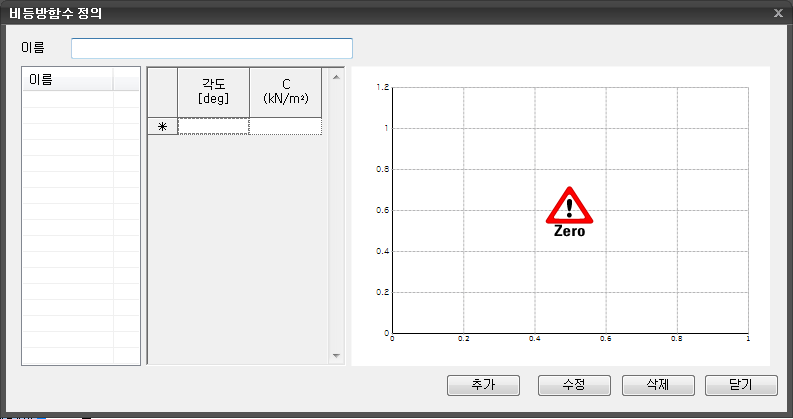The height and width of the screenshot is (419, 793).
Task: Hit the 삭제 button
Action: [x=657, y=384]
